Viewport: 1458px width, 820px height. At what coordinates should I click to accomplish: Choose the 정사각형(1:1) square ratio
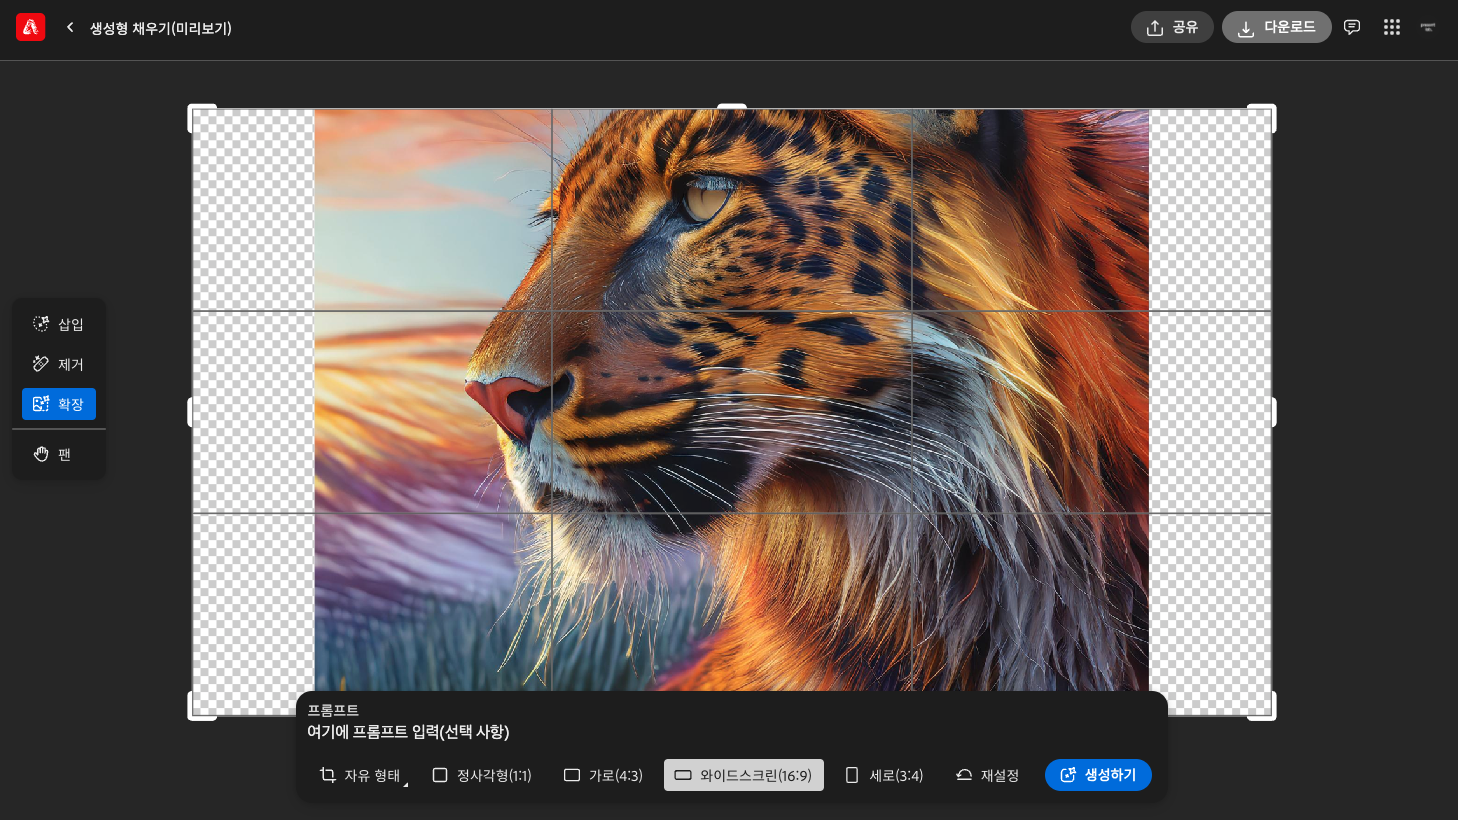pyautogui.click(x=482, y=775)
